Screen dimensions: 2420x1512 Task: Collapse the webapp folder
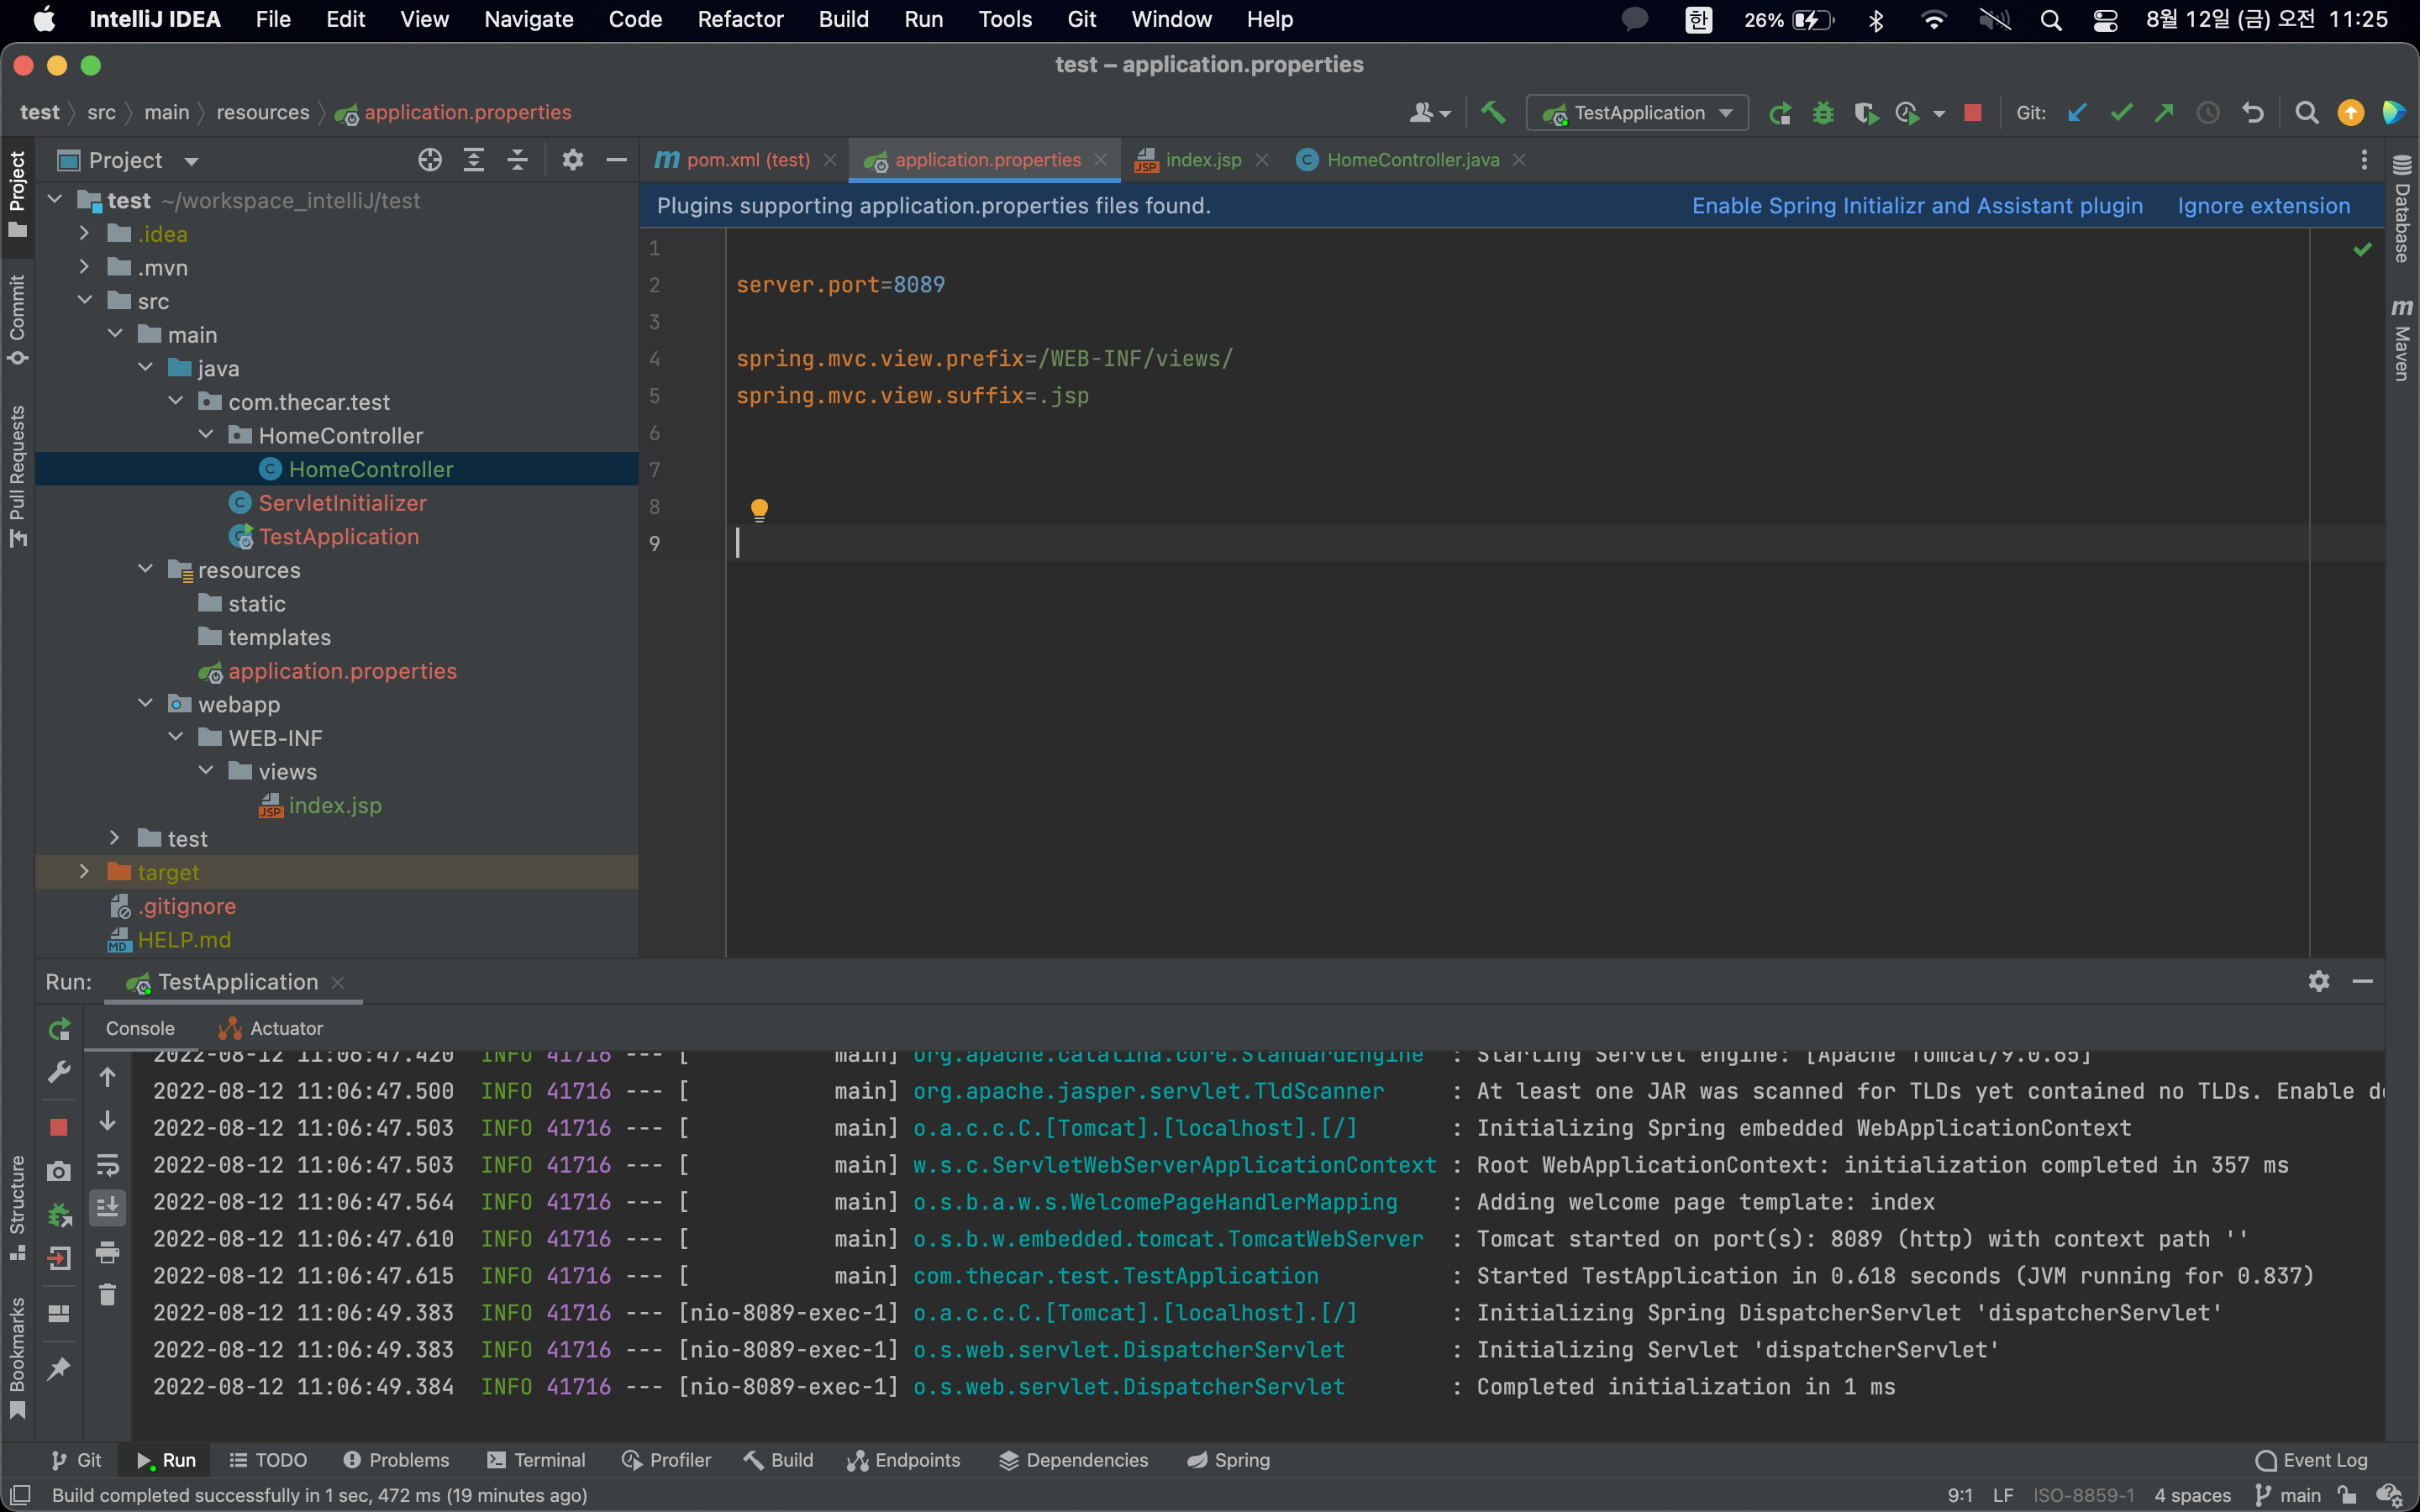(146, 704)
